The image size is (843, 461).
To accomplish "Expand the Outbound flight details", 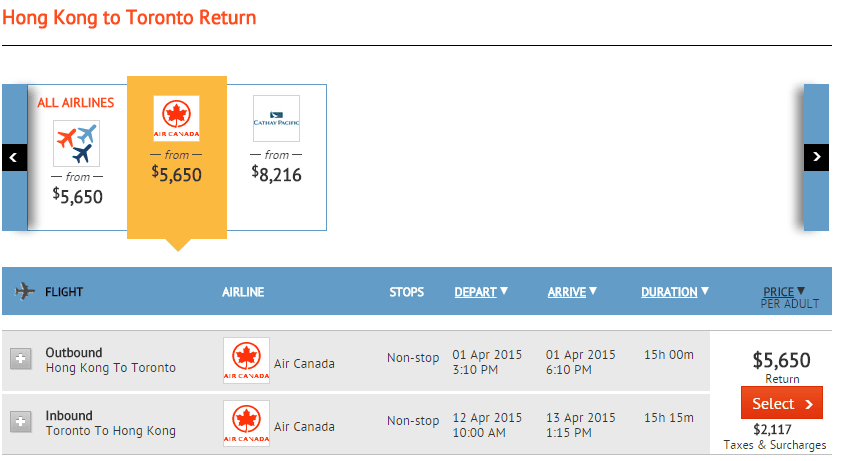I will [20, 359].
